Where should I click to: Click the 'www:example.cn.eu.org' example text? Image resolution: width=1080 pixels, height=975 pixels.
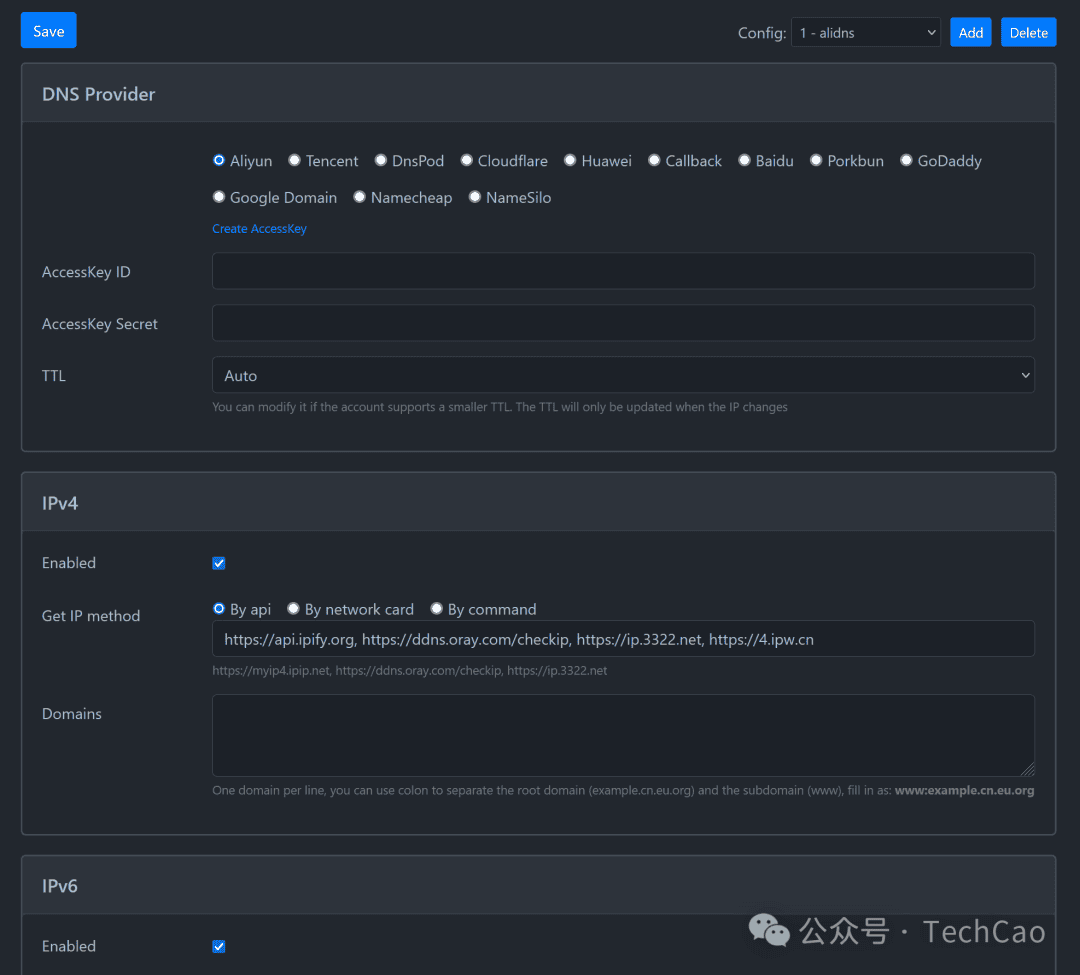click(964, 790)
